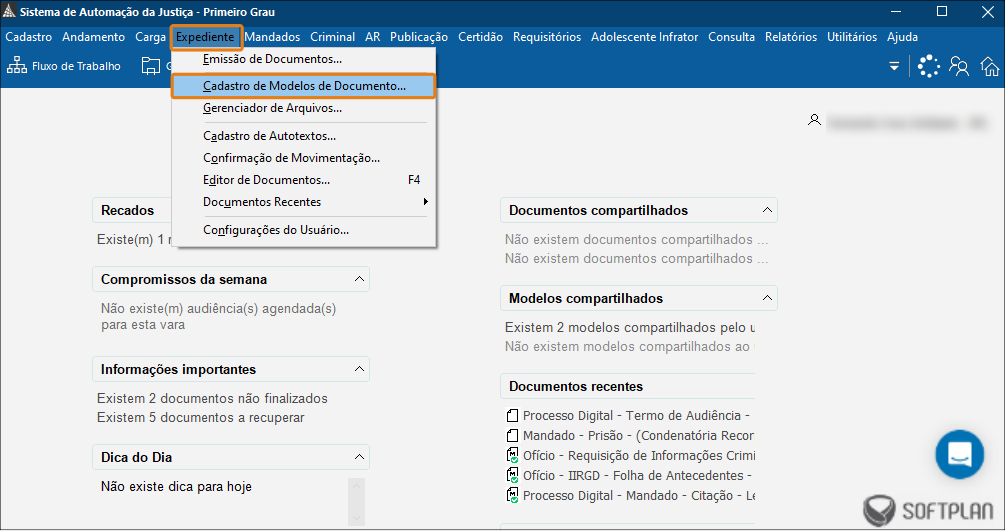Click Documentos recentes panel header
The height and width of the screenshot is (531, 1005).
point(627,386)
